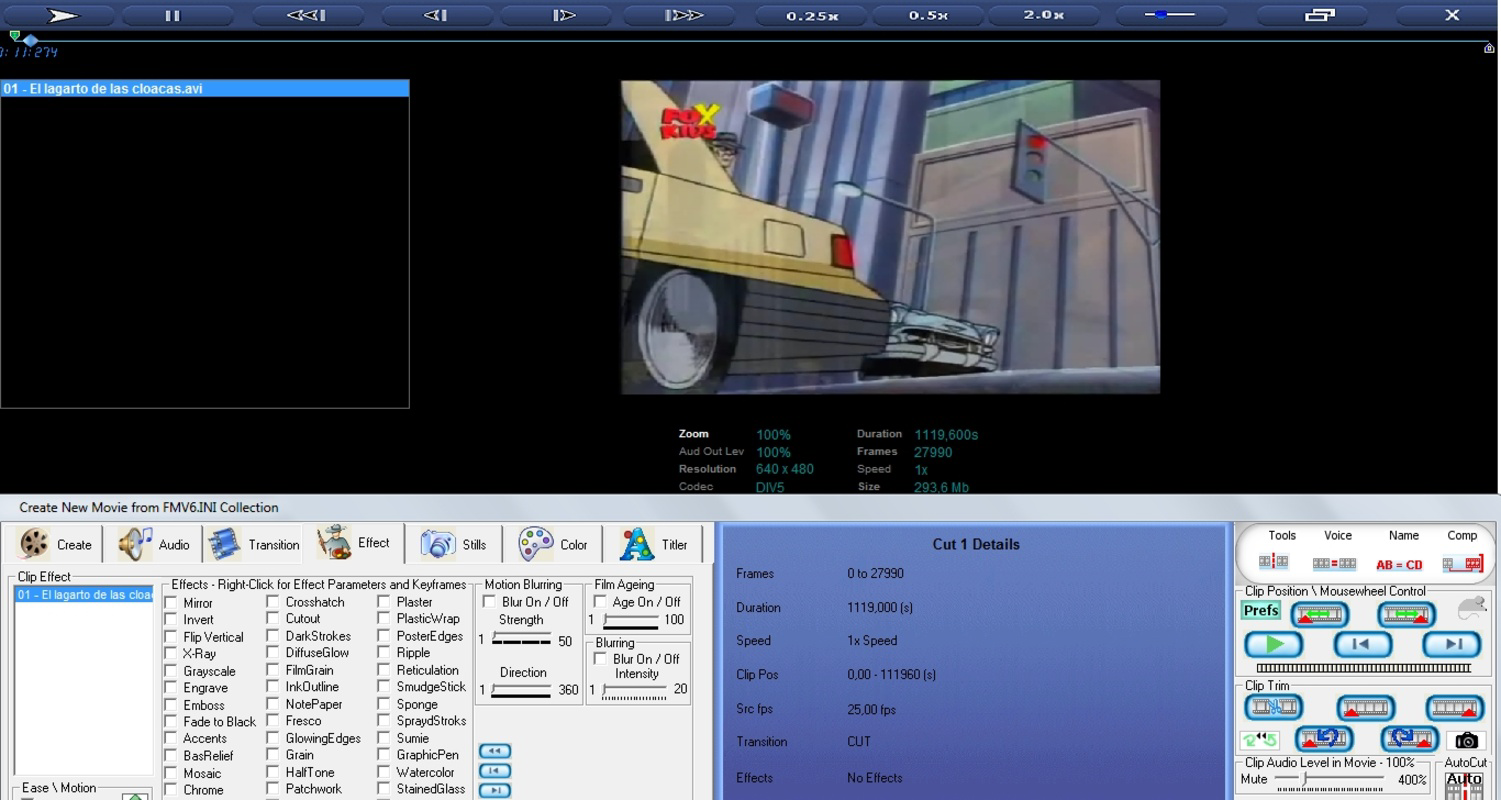Click the blue timeline position marker

31,41
